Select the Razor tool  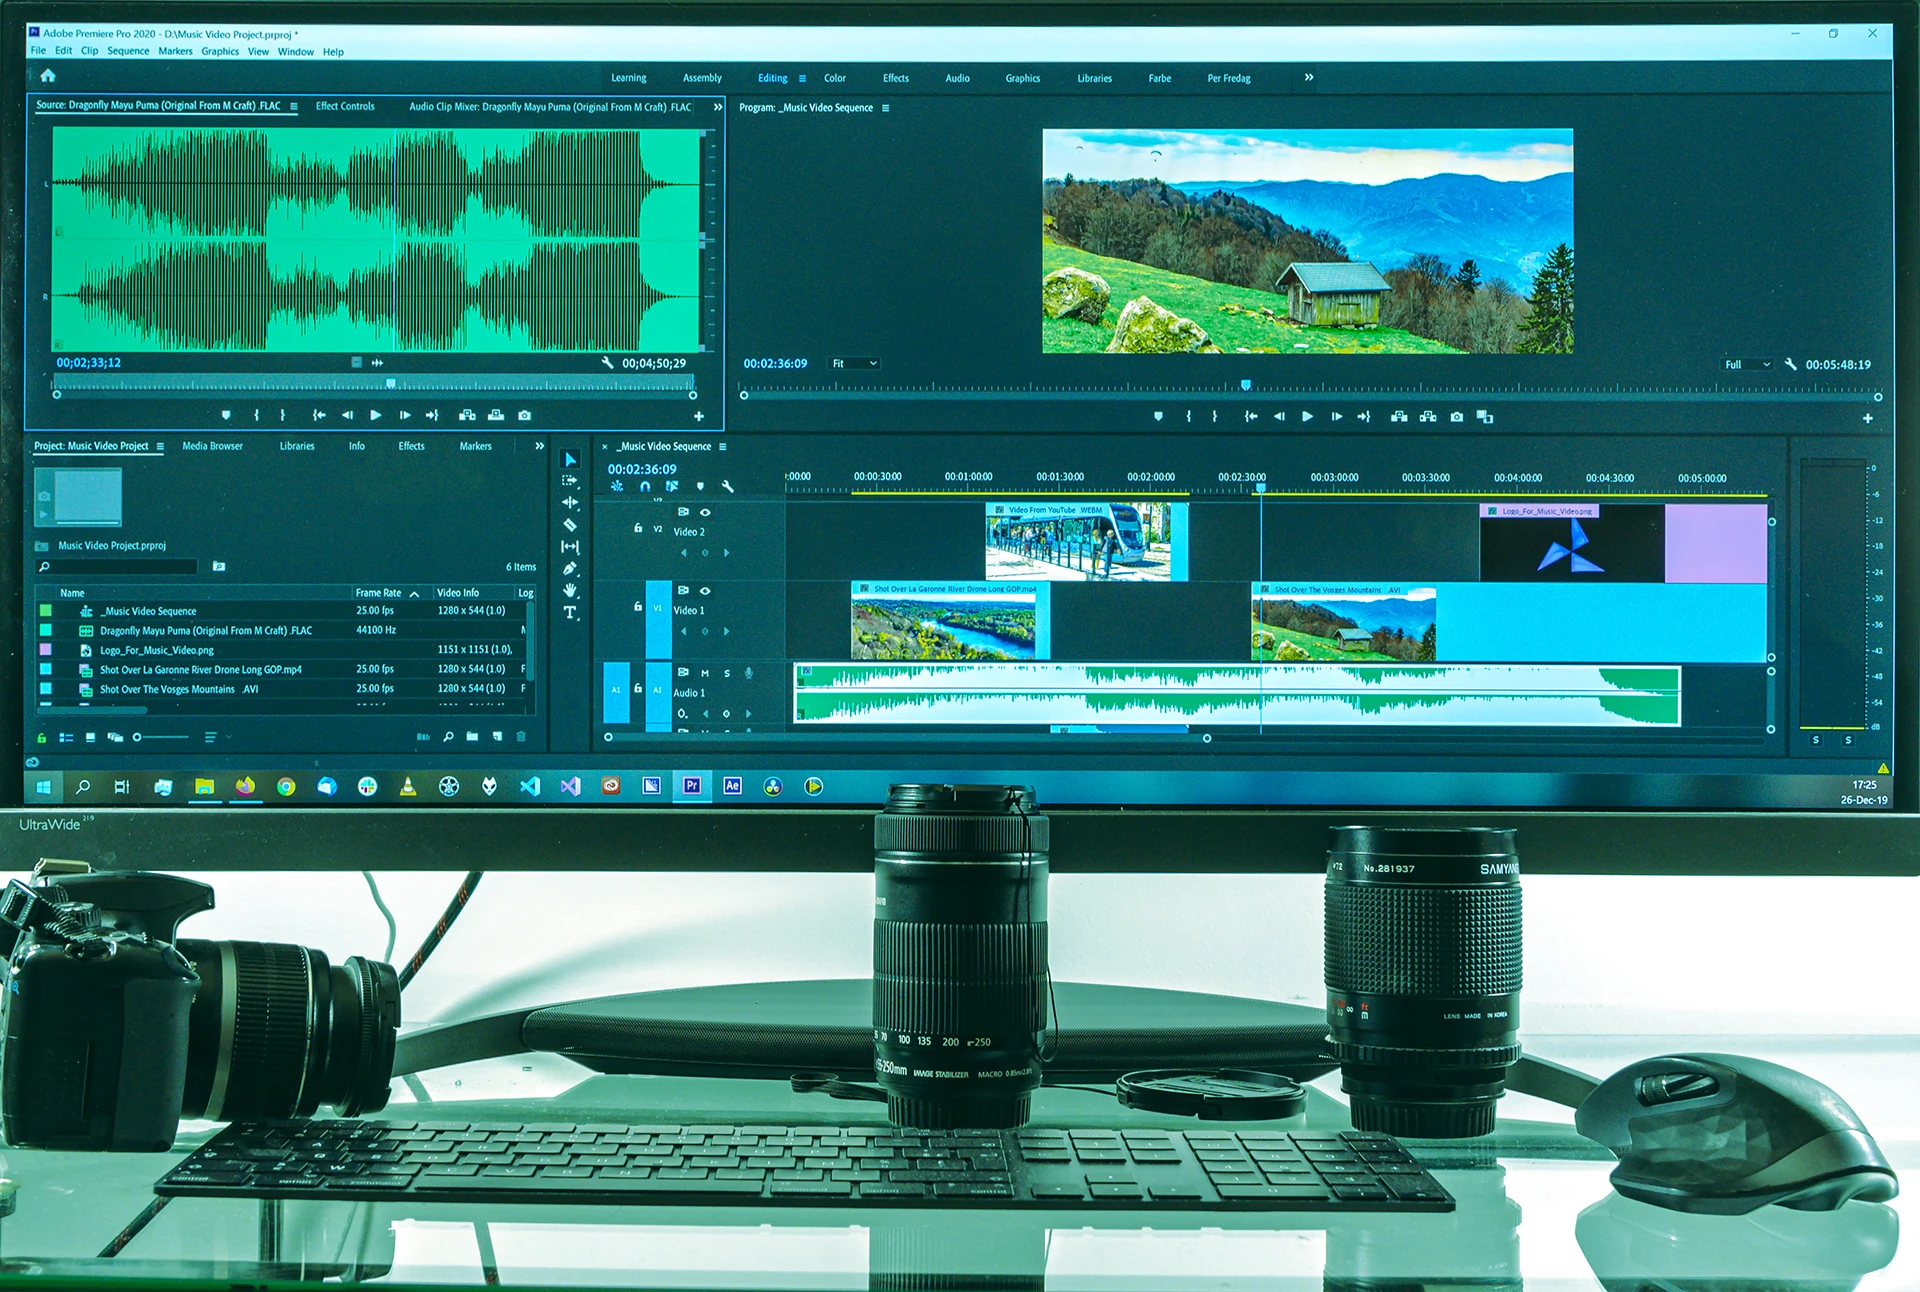(x=570, y=525)
